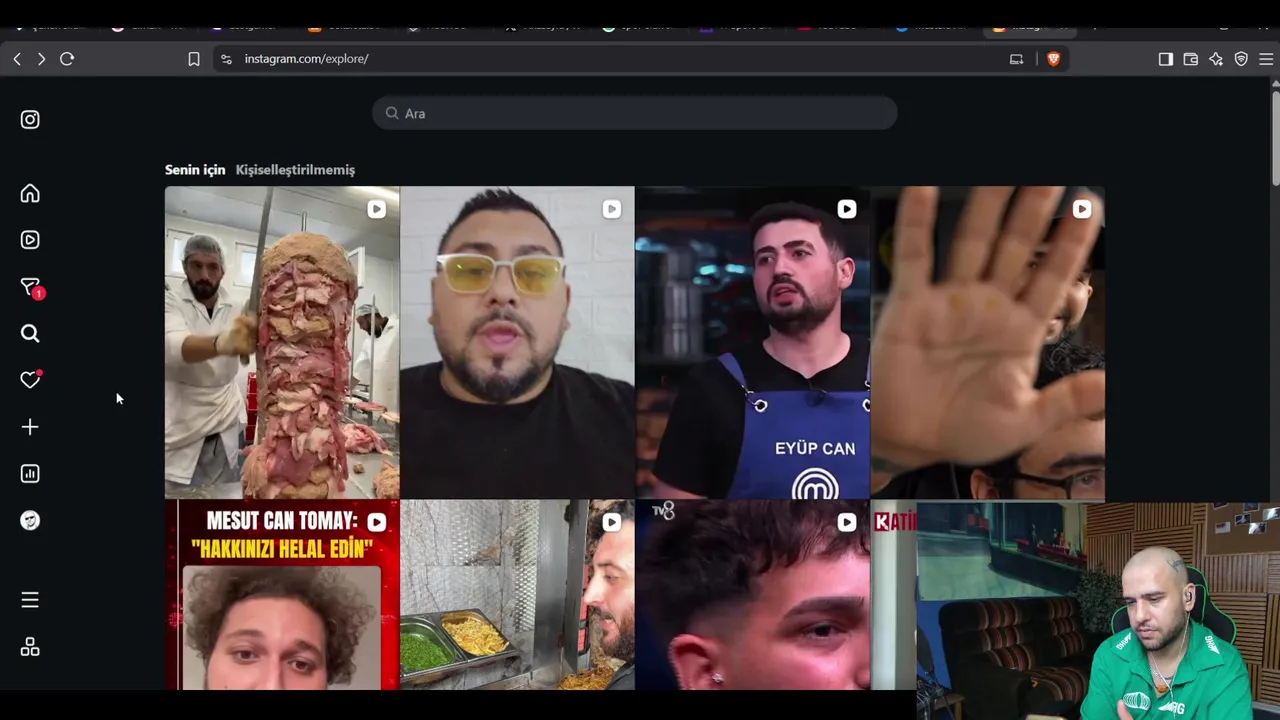Open the Meta apps grid icon
Viewport: 1280px width, 720px height.
(30, 647)
